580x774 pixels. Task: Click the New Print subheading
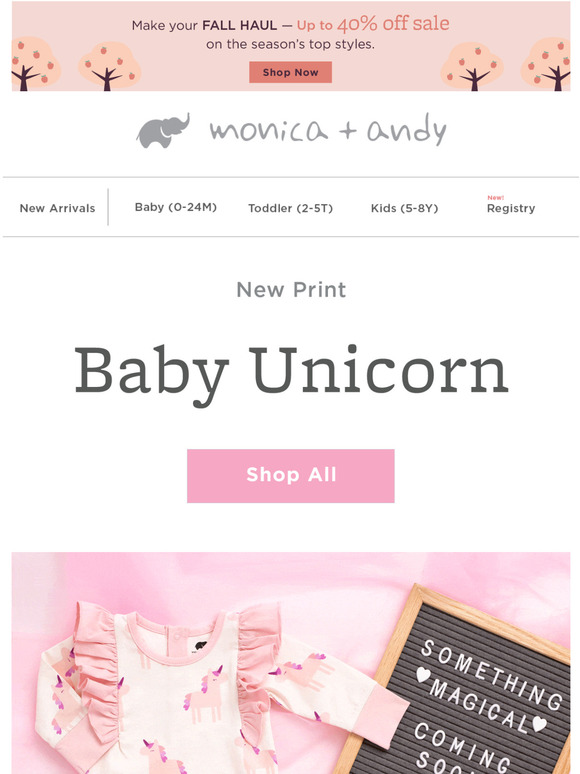pyautogui.click(x=291, y=290)
